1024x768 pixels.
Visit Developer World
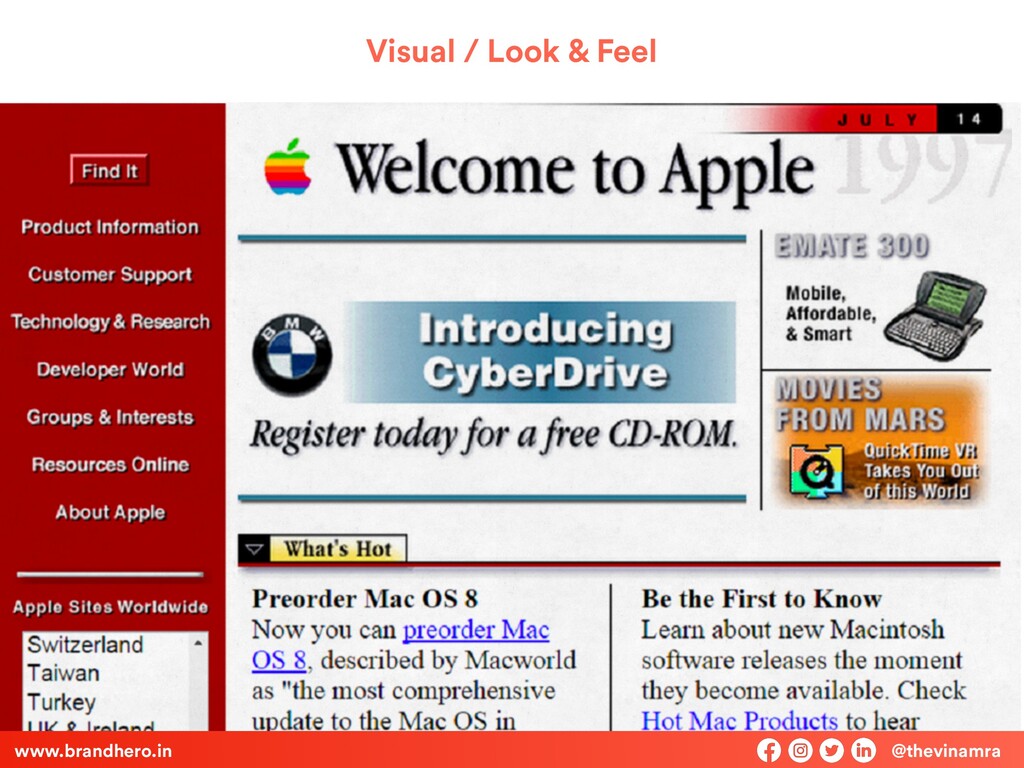coord(110,369)
